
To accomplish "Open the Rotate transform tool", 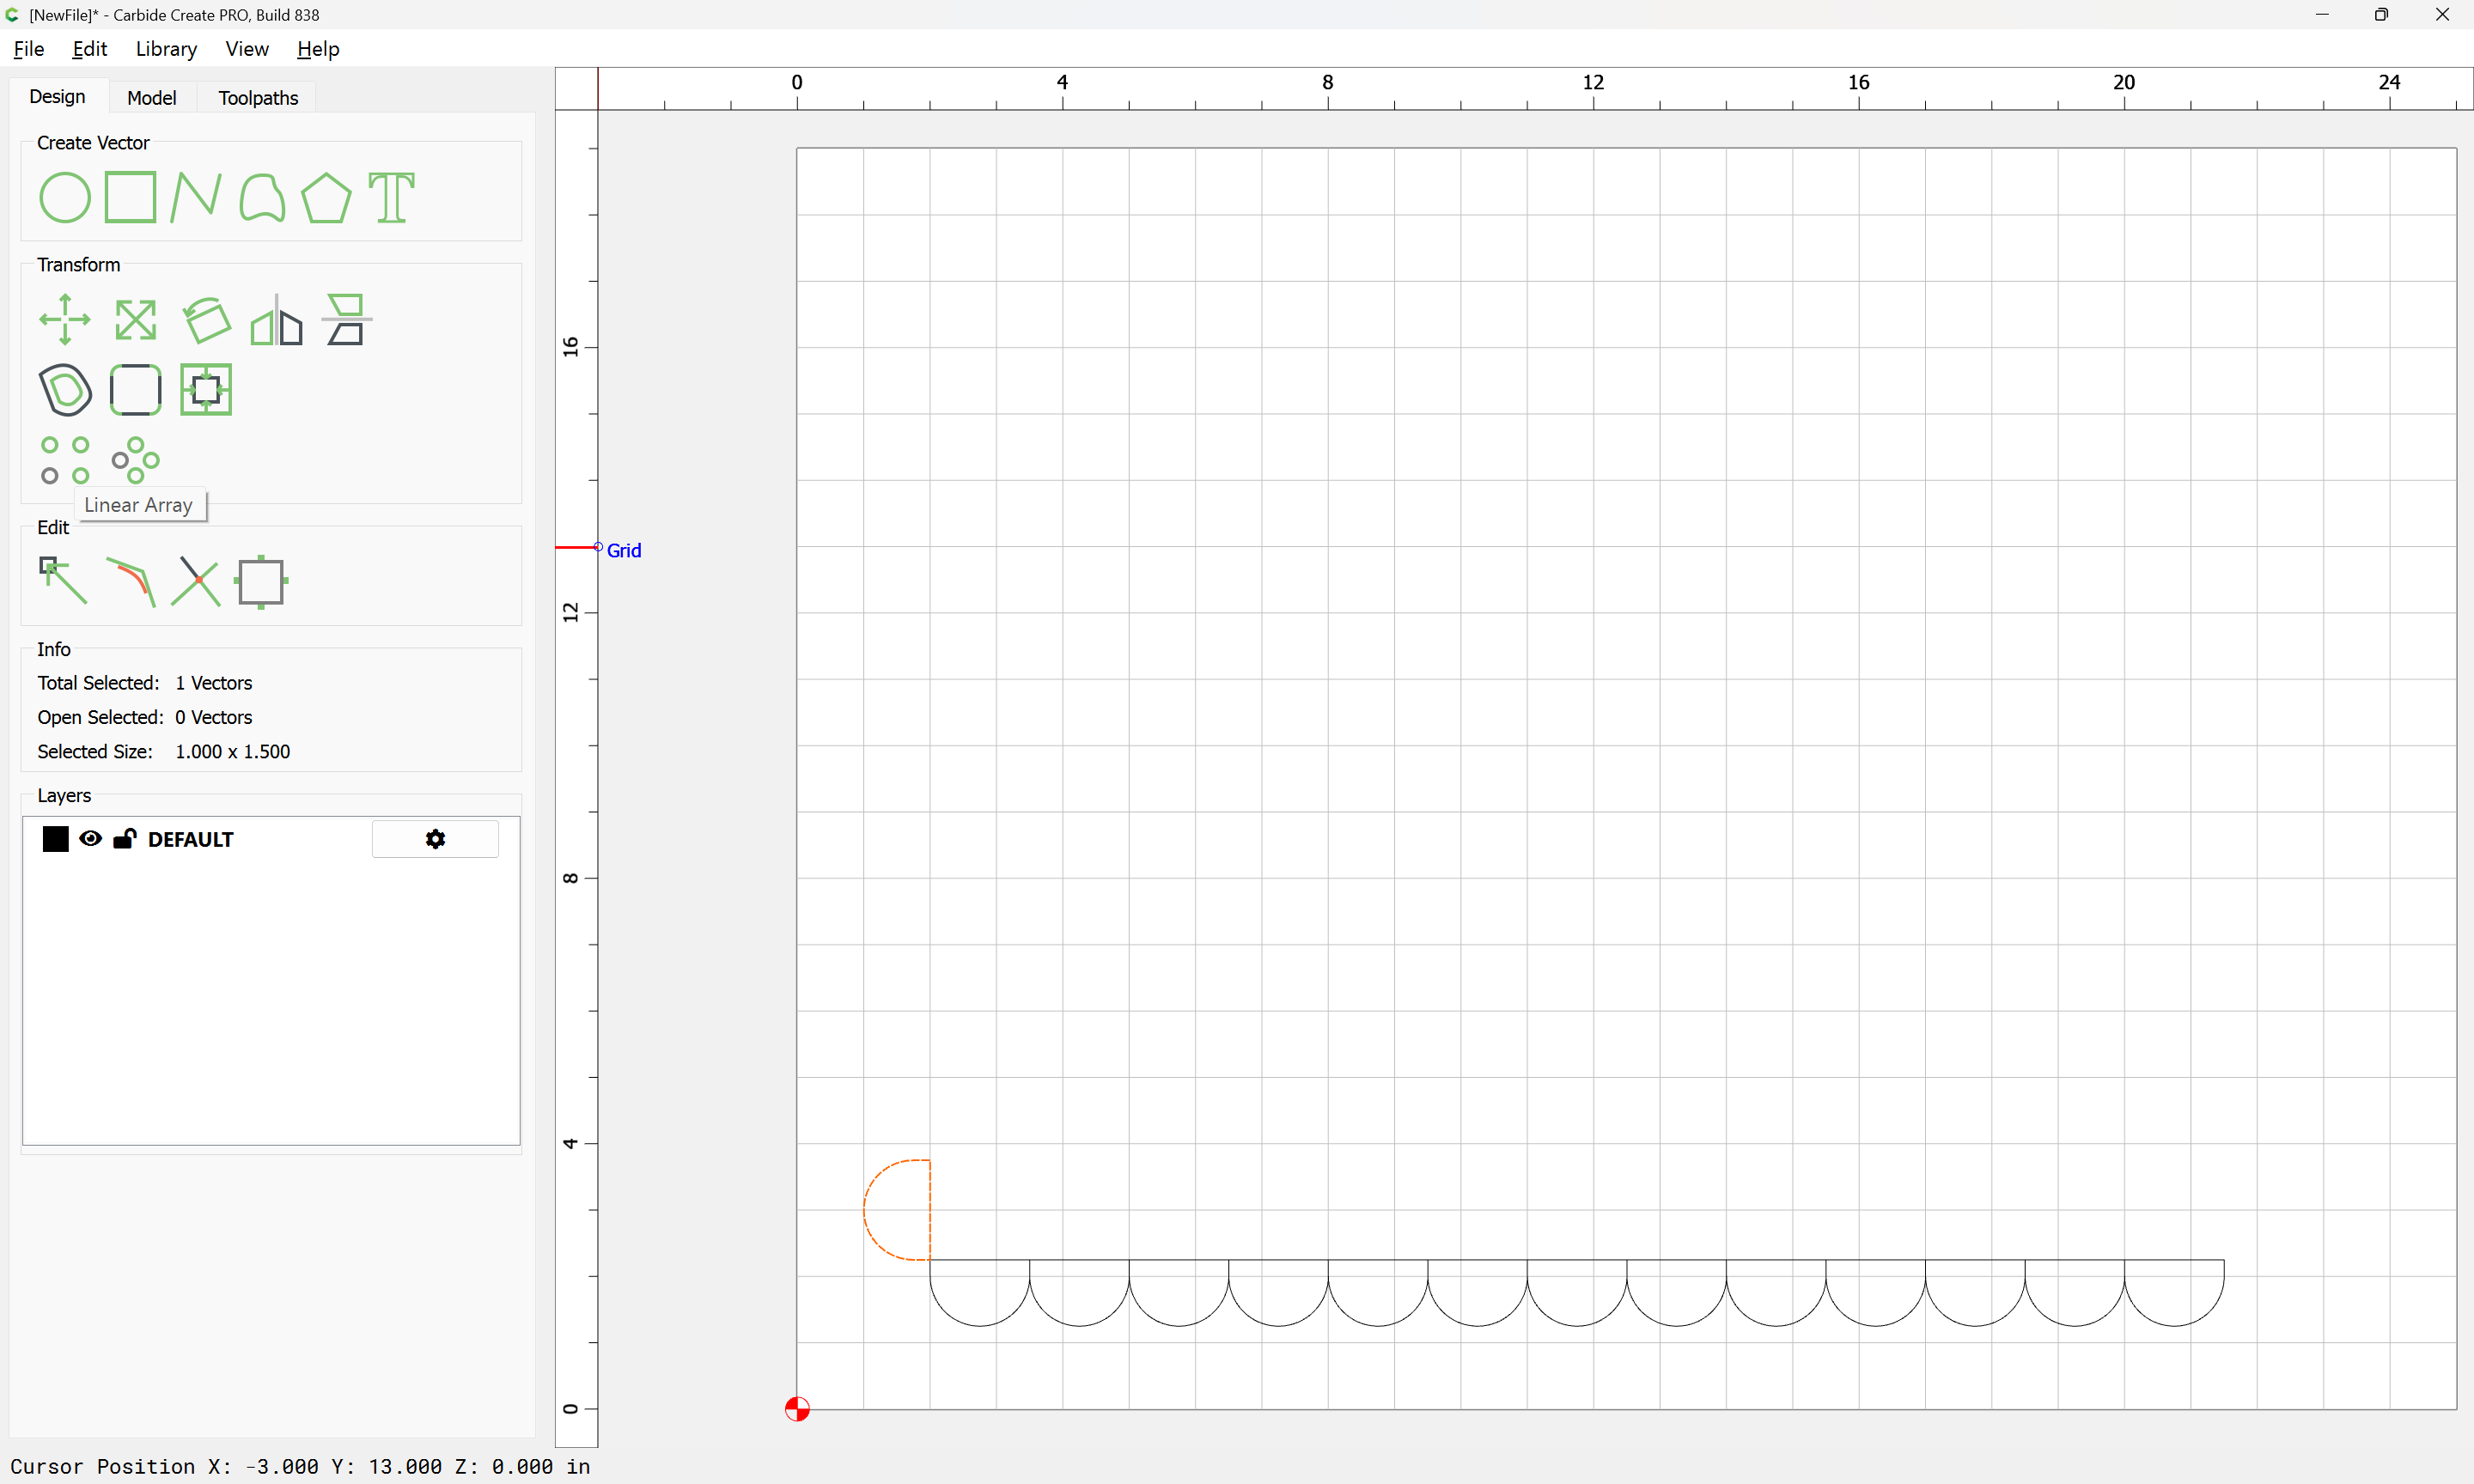I will pos(206,320).
